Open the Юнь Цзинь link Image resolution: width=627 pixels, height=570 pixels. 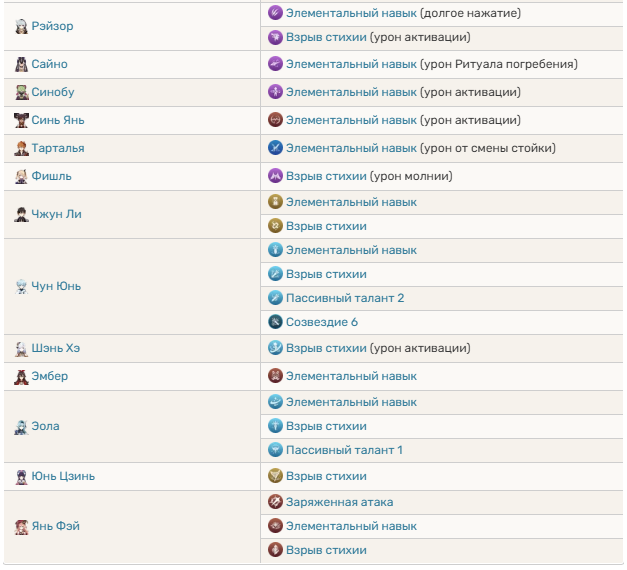tap(63, 476)
